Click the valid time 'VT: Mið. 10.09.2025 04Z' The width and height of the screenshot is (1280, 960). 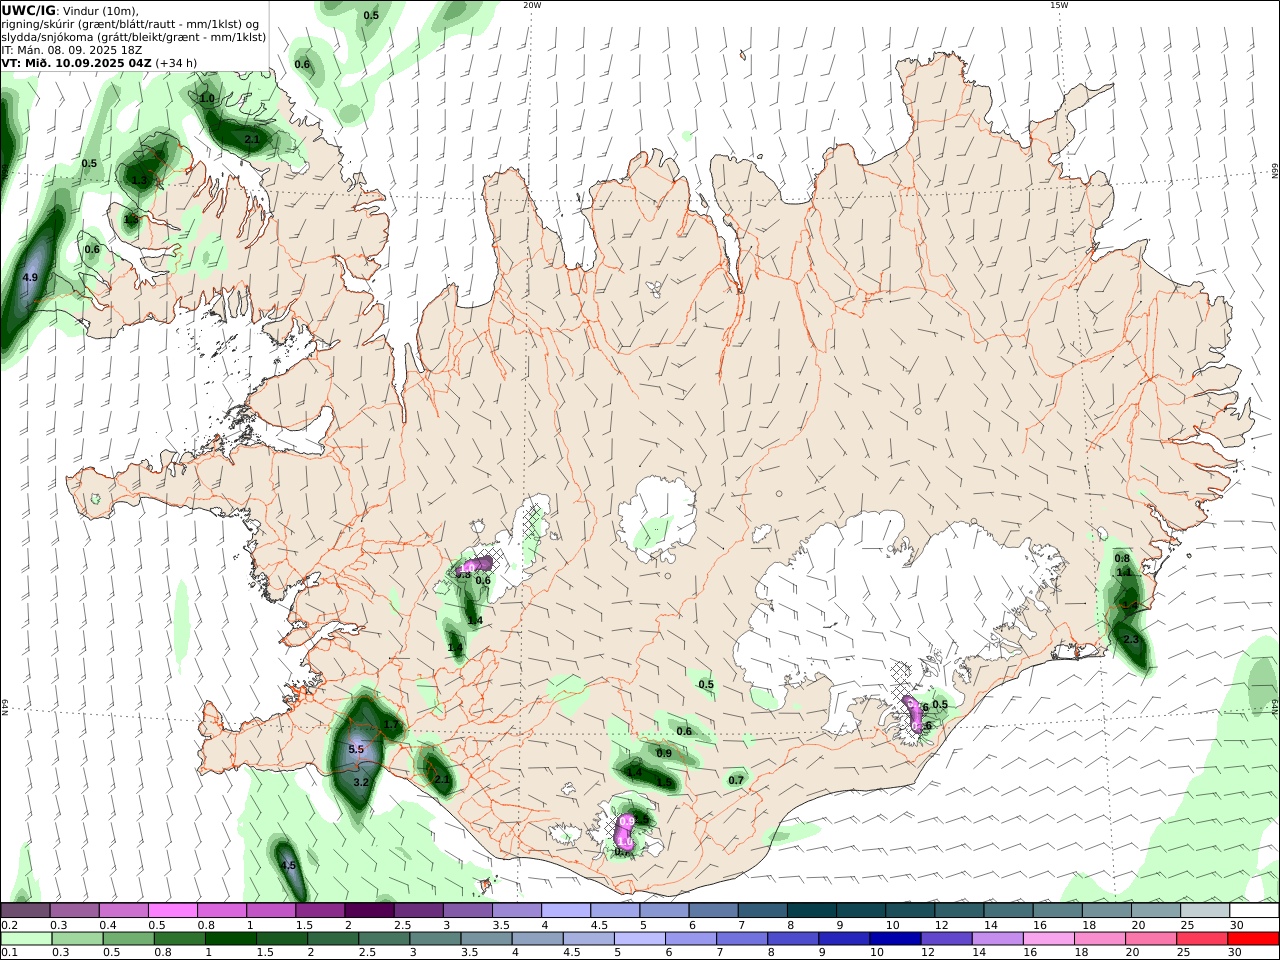tap(76, 63)
